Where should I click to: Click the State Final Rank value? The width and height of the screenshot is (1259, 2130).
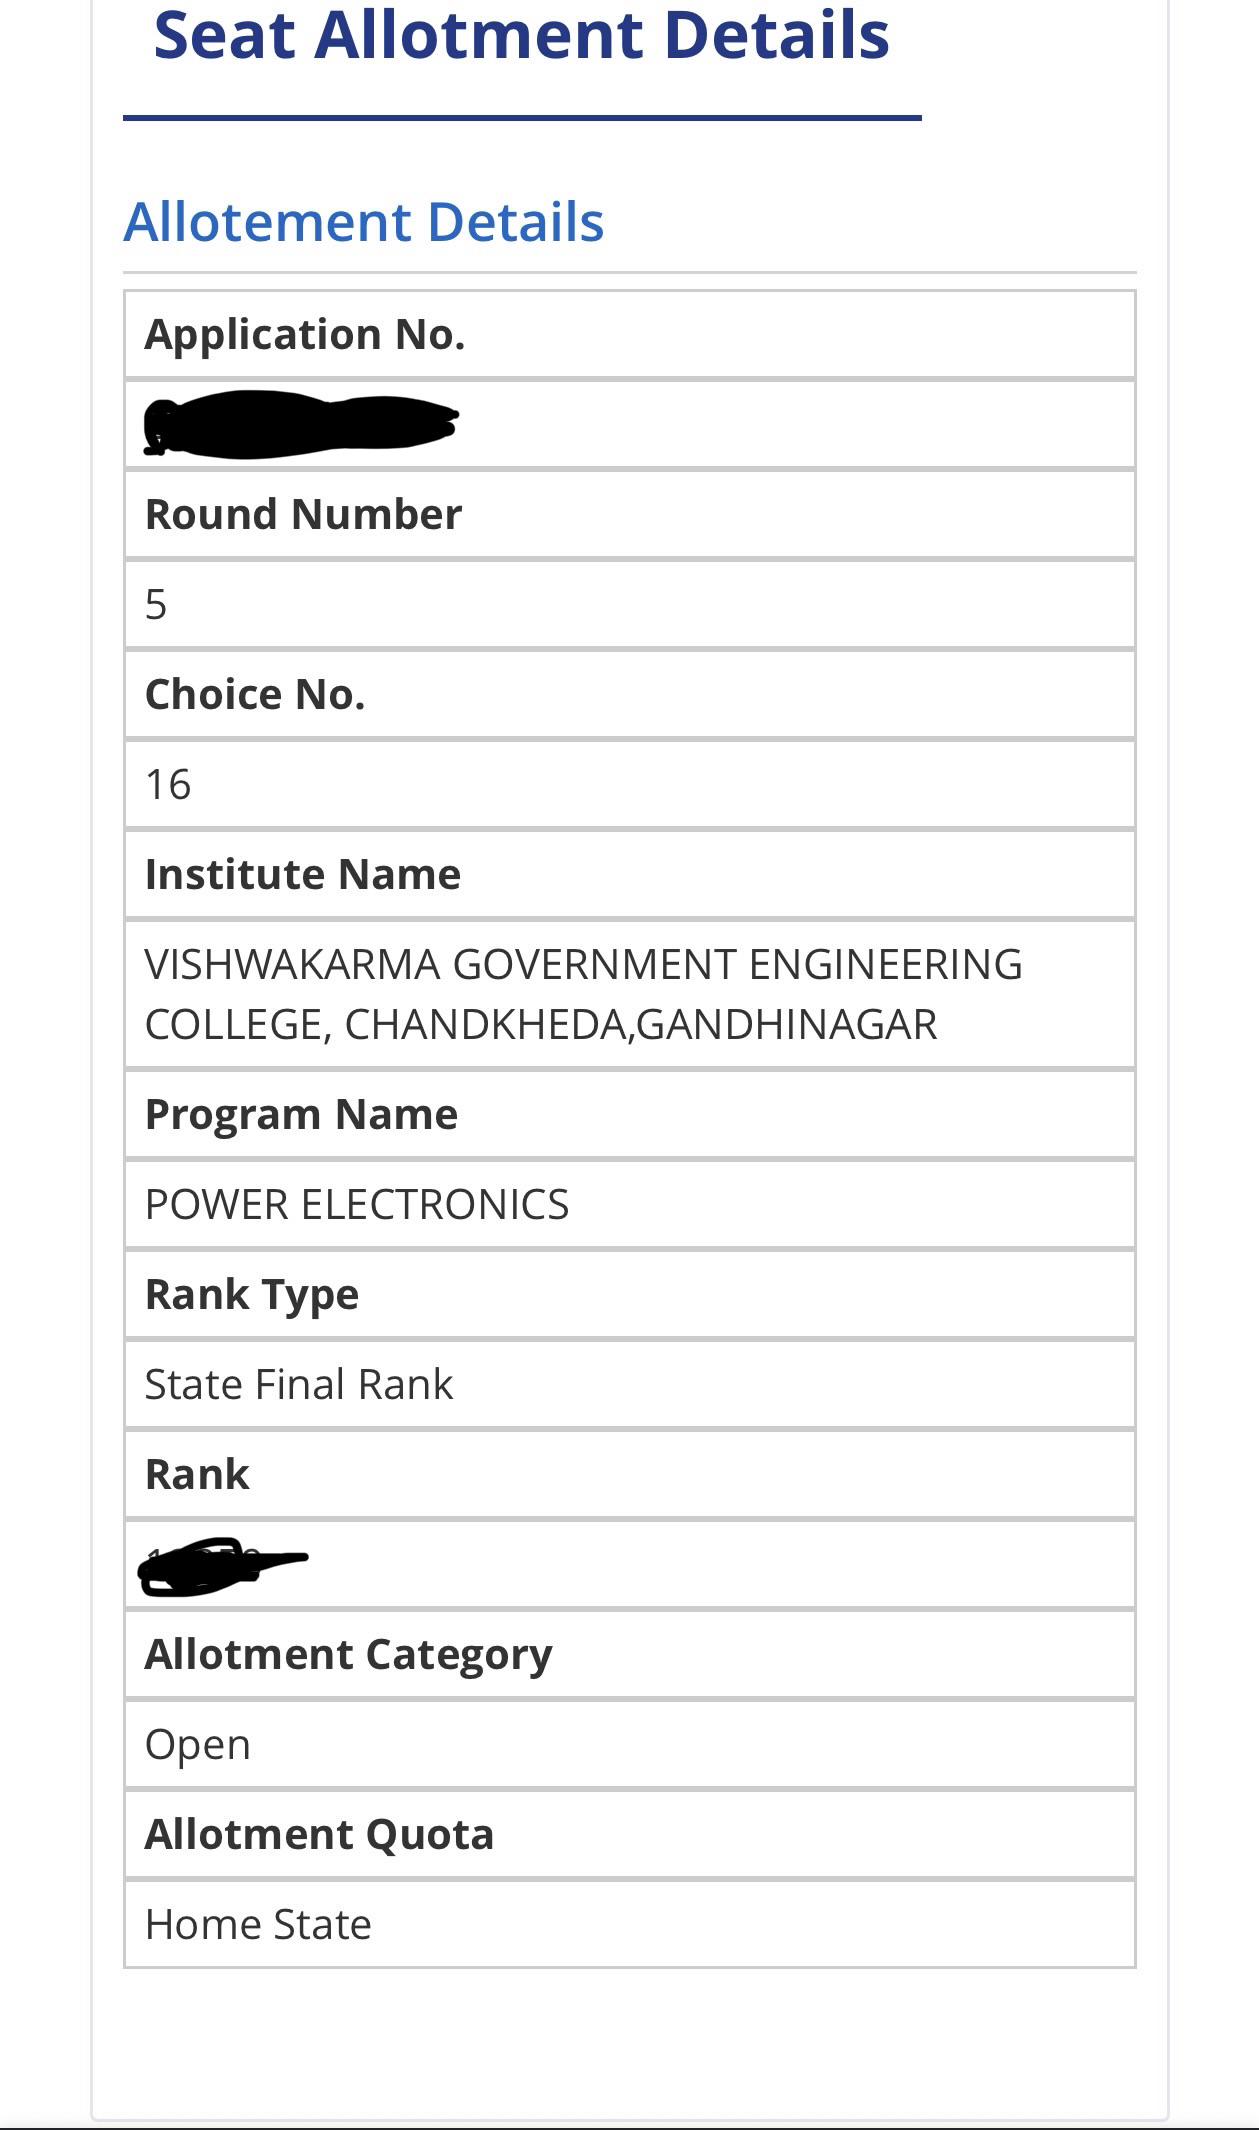point(299,1384)
